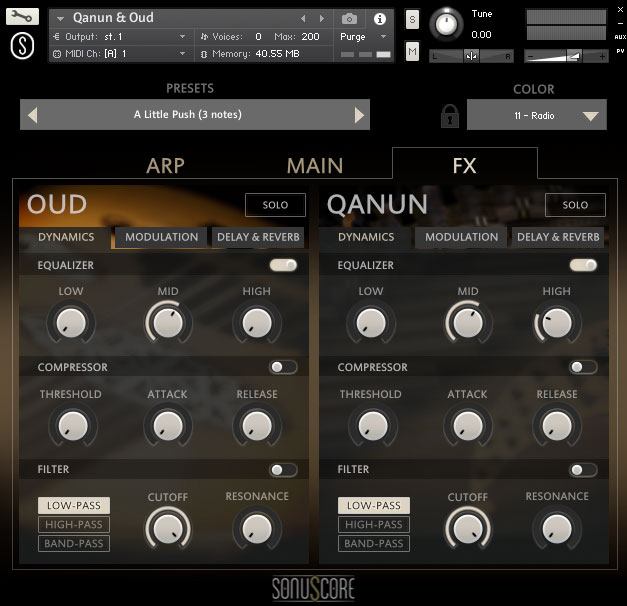This screenshot has width=627, height=606.
Task: Open the wrench instrument edit icon
Action: [22, 17]
